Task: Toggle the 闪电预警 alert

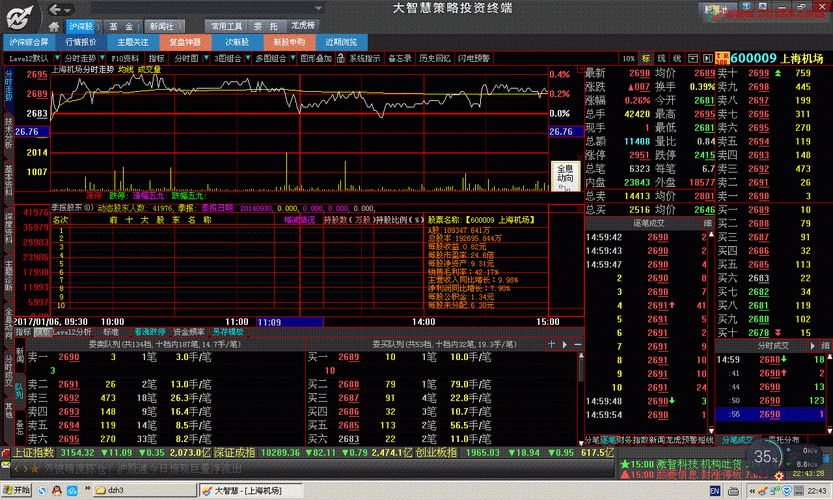Action: point(474,58)
